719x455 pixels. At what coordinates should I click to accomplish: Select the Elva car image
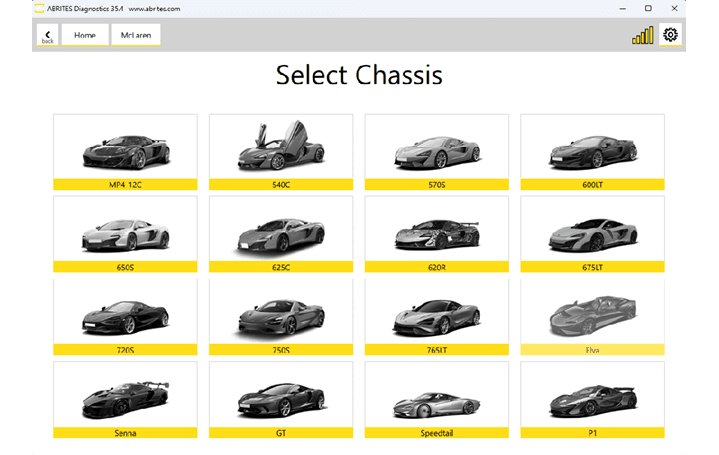click(593, 315)
